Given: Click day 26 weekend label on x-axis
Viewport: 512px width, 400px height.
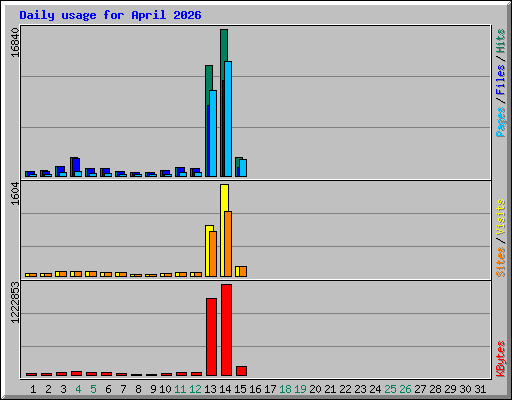Looking at the screenshot, I should coord(405,389).
